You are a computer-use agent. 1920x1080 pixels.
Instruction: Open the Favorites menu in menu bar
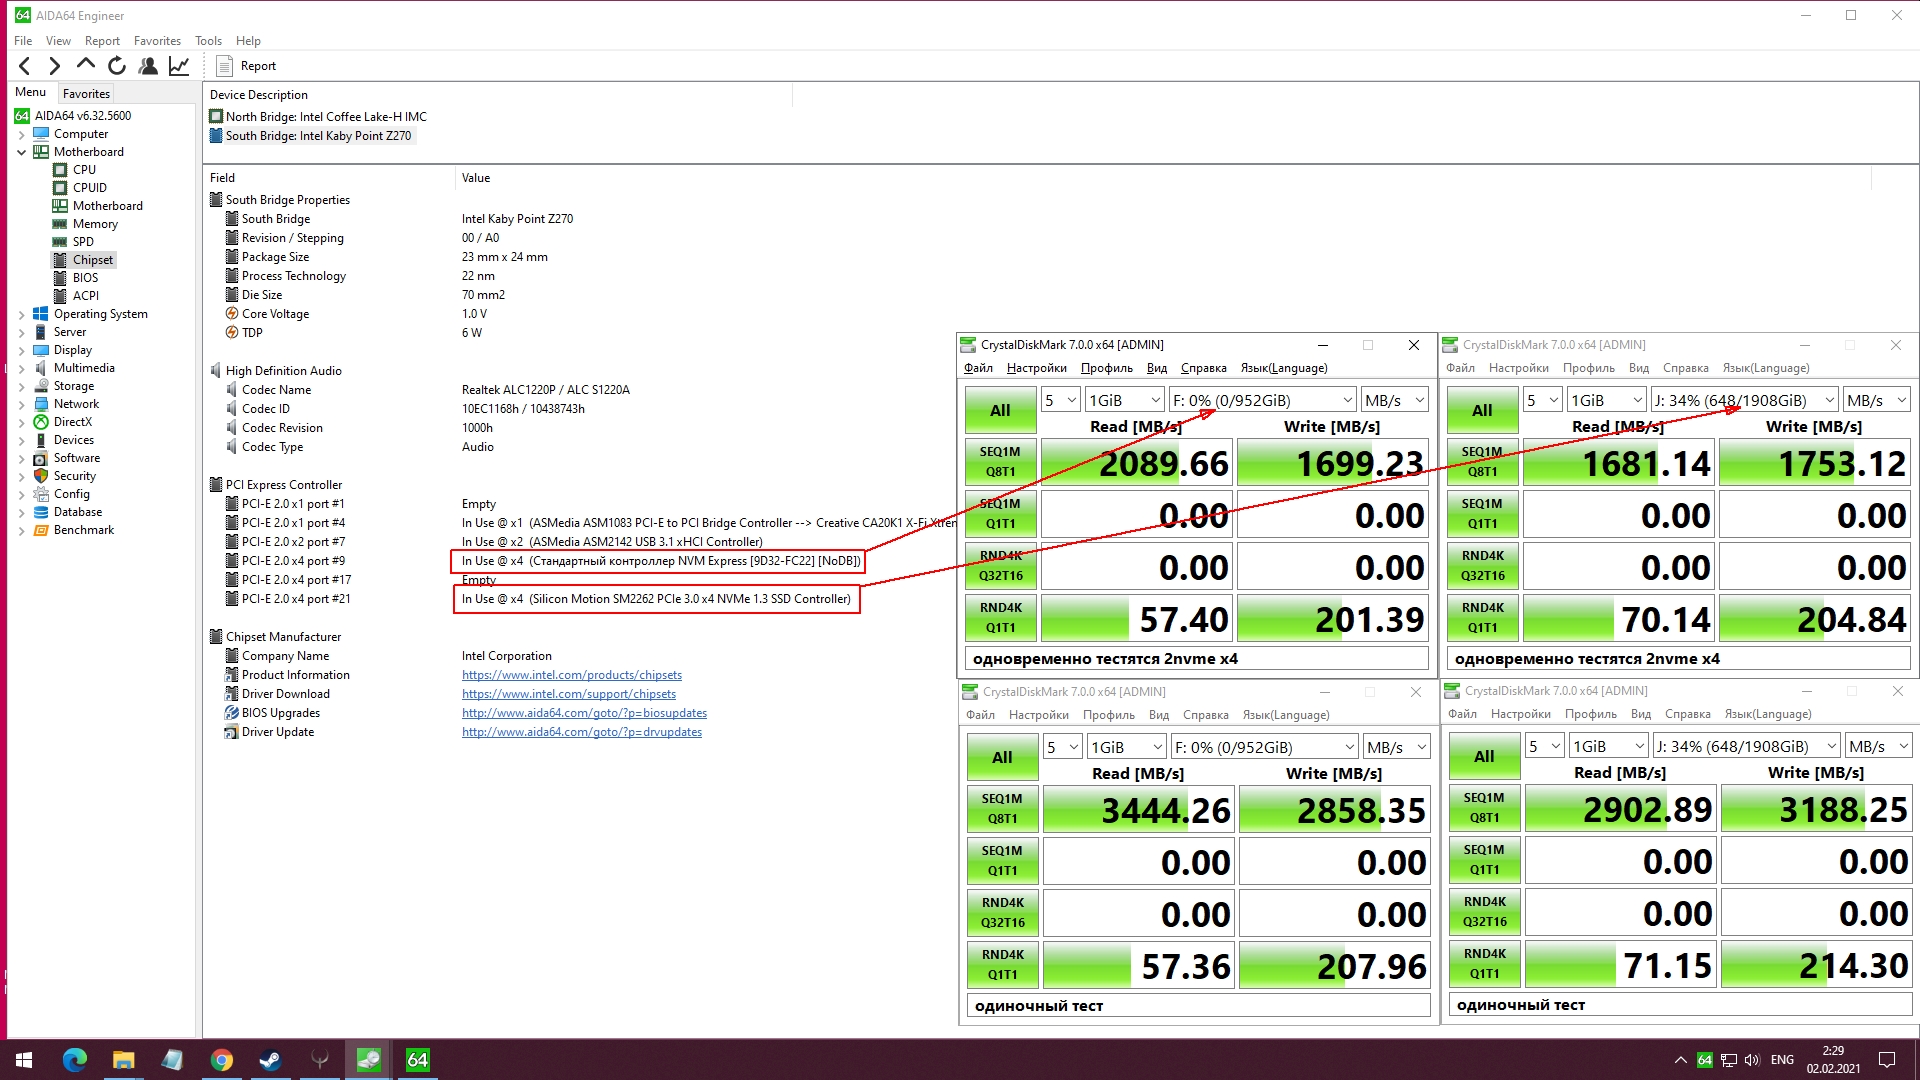point(157,41)
